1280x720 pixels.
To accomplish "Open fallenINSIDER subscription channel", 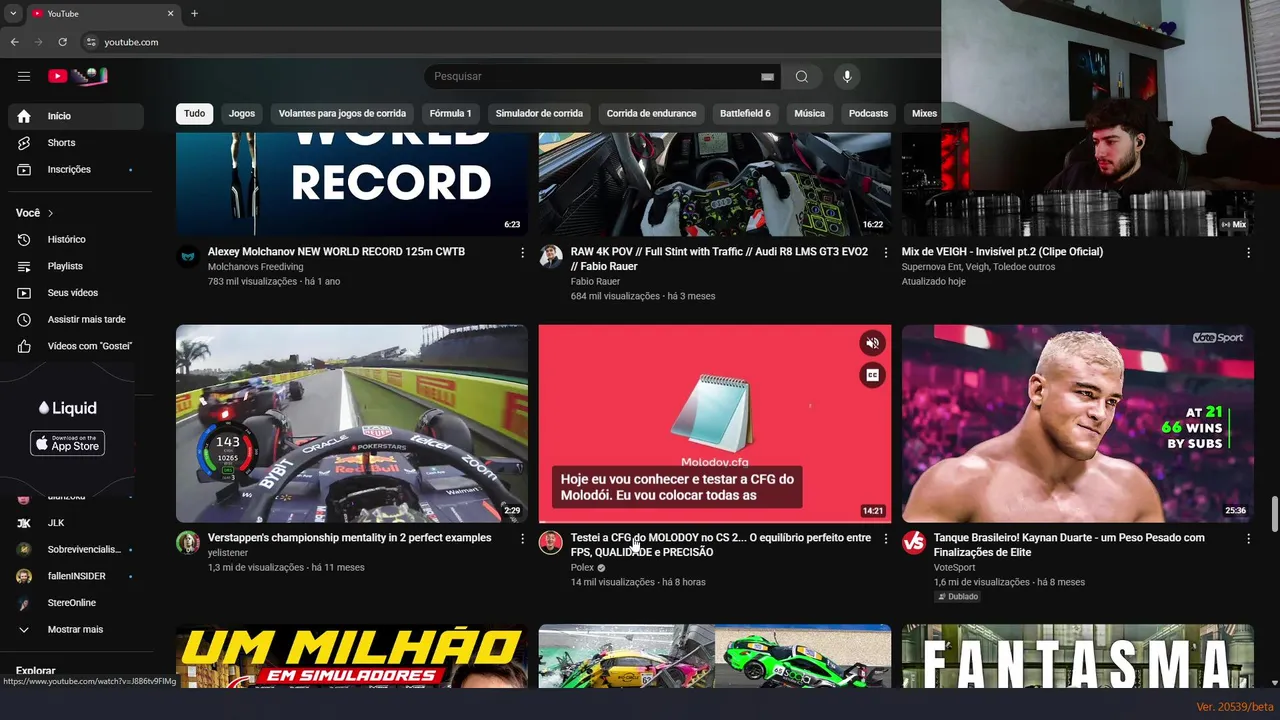I will [76, 576].
